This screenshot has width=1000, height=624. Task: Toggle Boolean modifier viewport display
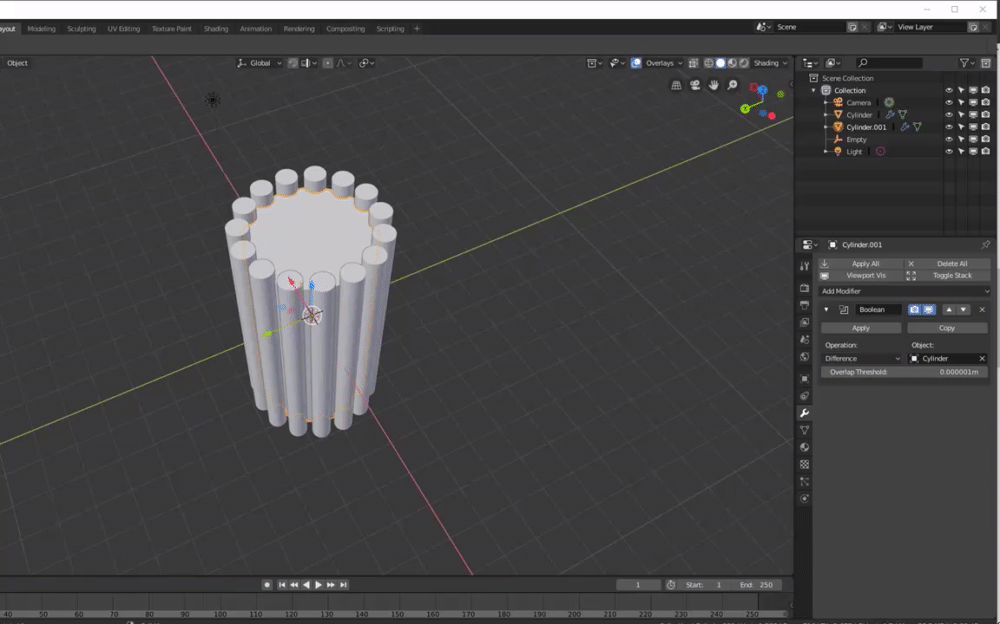(x=929, y=310)
